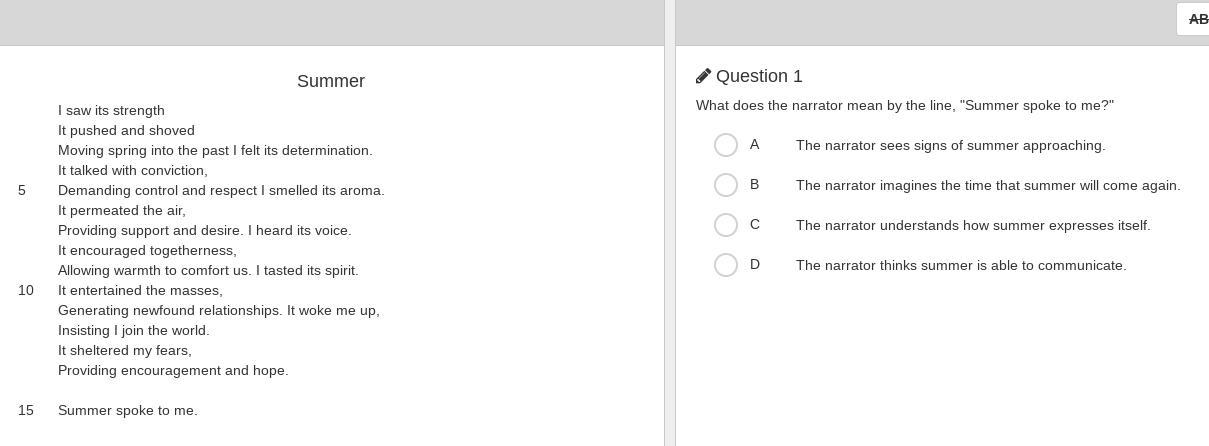
Task: Click answer "thinks summer is able to communicate"
Action: click(x=961, y=265)
